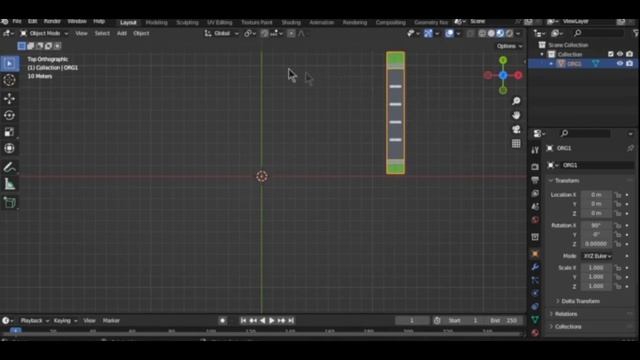Toggle Collection exclude checkbox in outliner

pyautogui.click(x=611, y=54)
